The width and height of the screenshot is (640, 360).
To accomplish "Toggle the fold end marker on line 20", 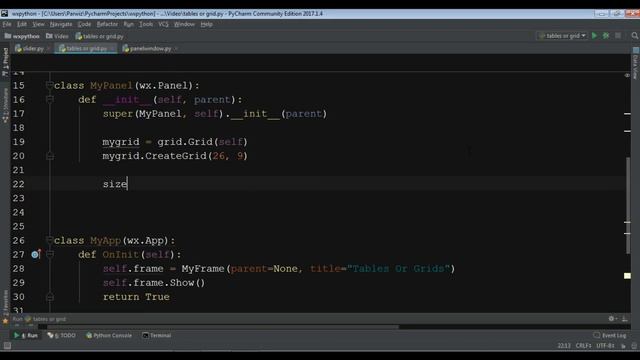I will coord(50,156).
